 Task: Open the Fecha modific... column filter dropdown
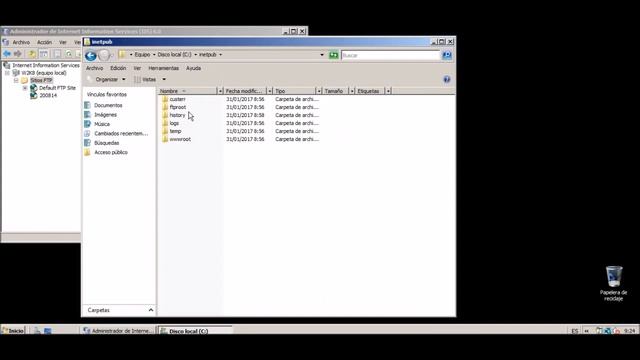269,91
